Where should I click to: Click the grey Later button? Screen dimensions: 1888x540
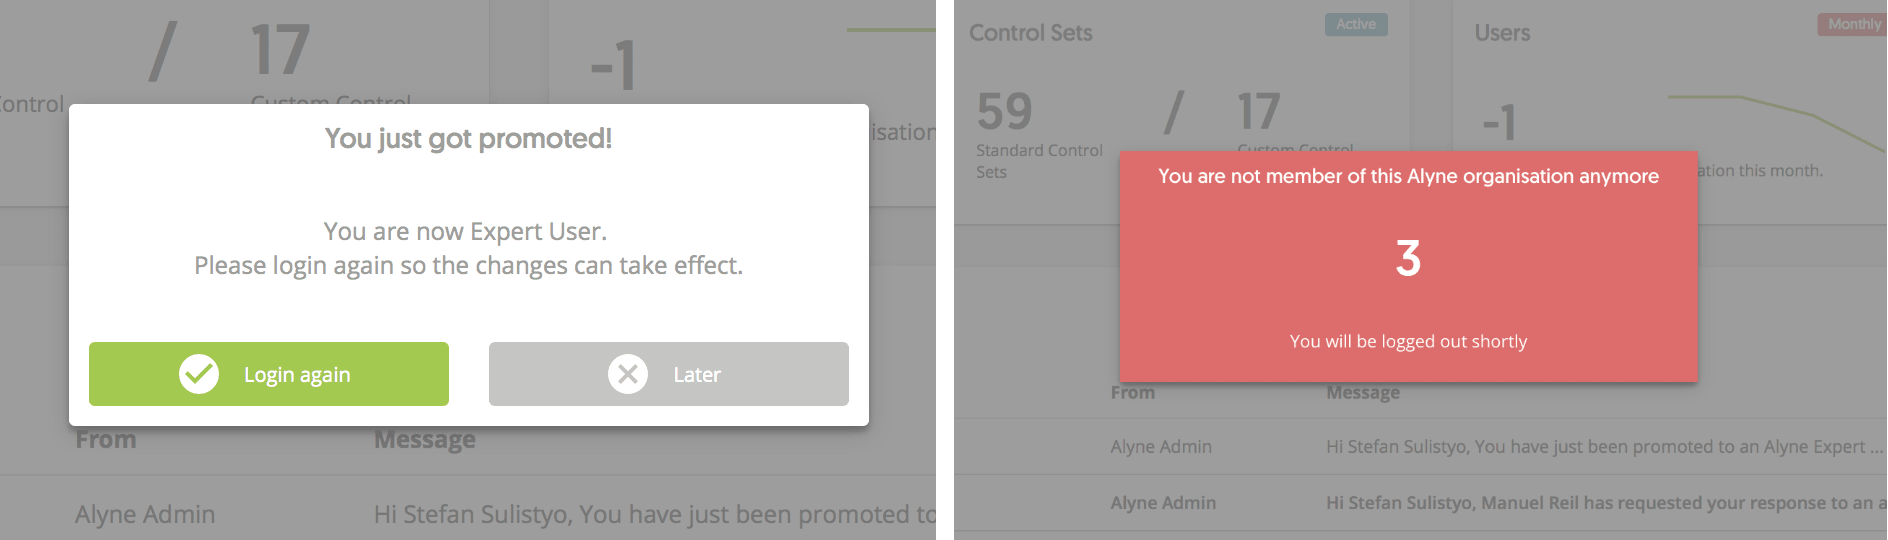669,374
